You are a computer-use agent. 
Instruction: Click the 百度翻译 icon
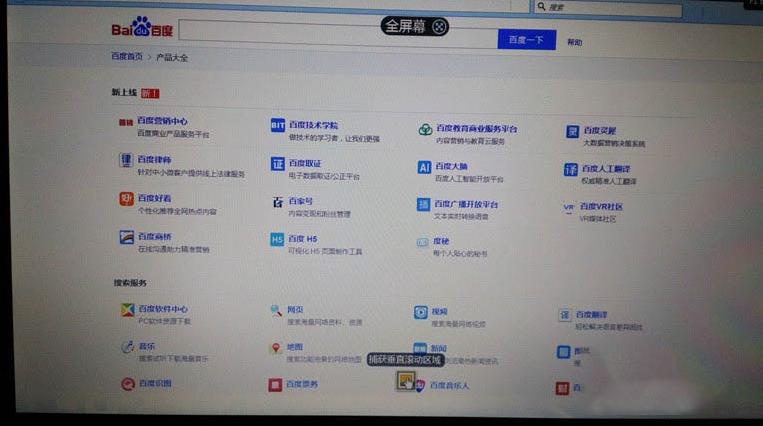click(564, 315)
